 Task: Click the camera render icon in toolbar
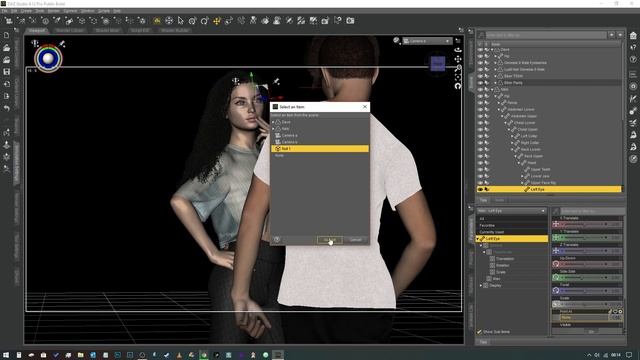[350, 20]
